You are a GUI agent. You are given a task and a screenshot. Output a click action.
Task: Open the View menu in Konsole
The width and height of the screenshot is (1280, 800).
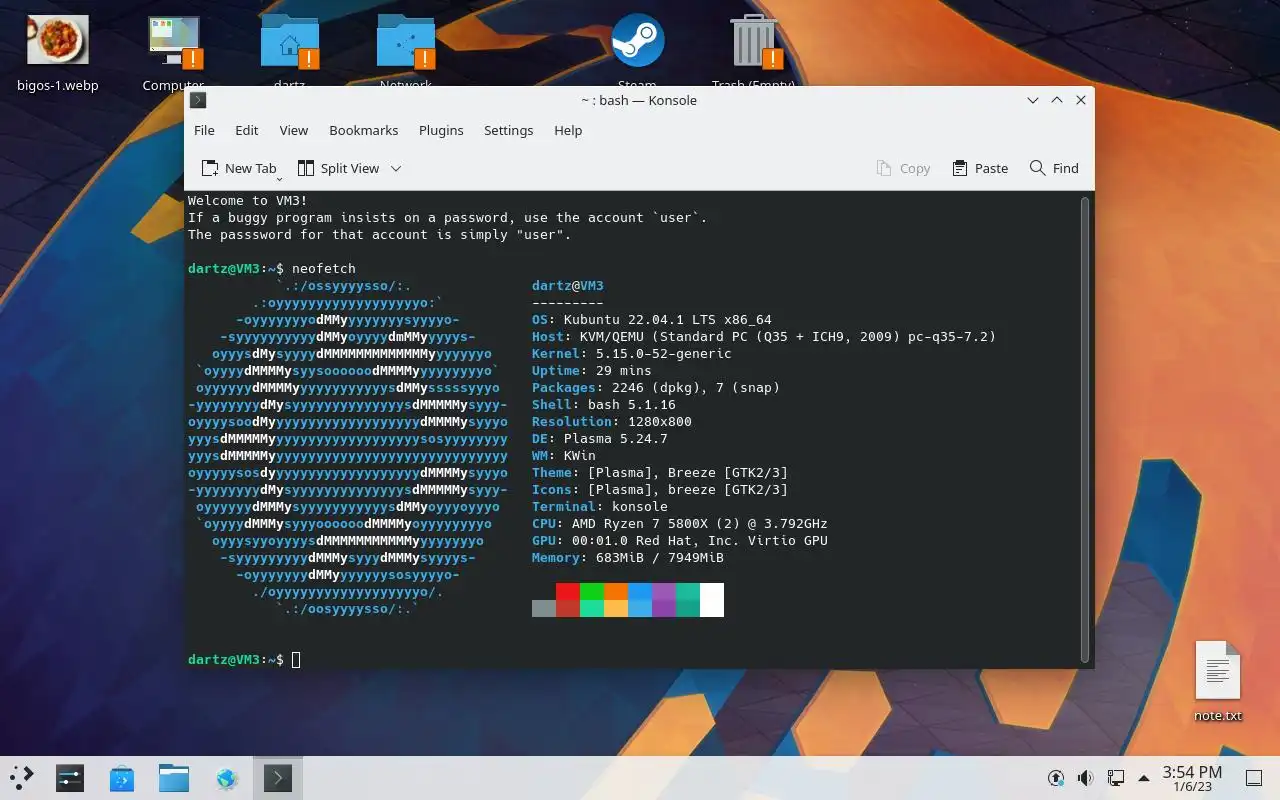click(294, 130)
